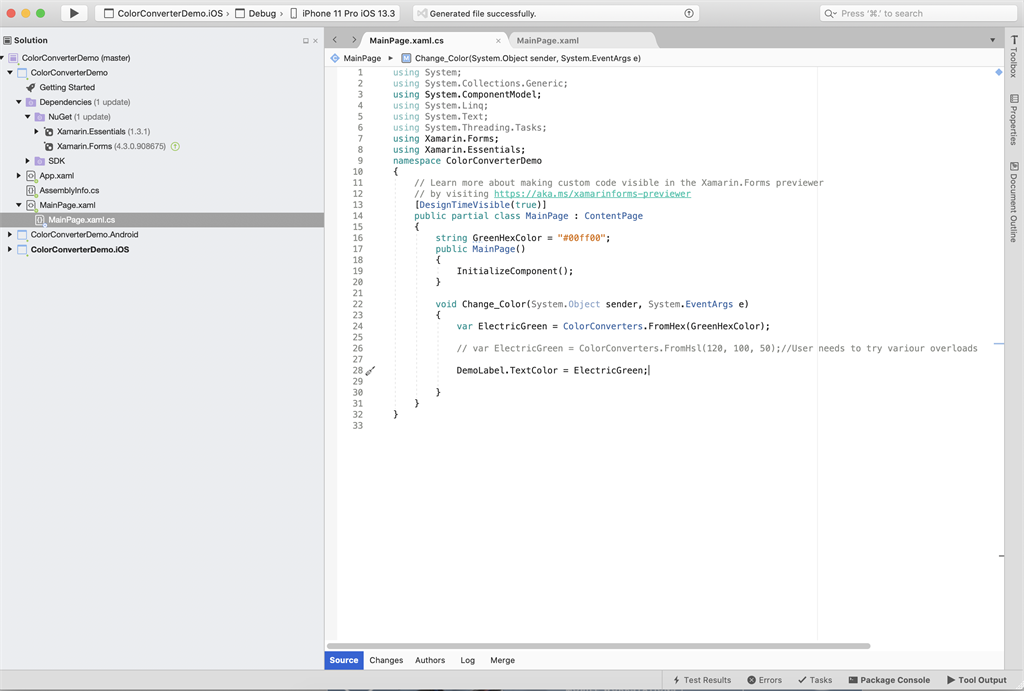Expand the SDK folder
Screen dimensions: 1024x691
click(28, 161)
